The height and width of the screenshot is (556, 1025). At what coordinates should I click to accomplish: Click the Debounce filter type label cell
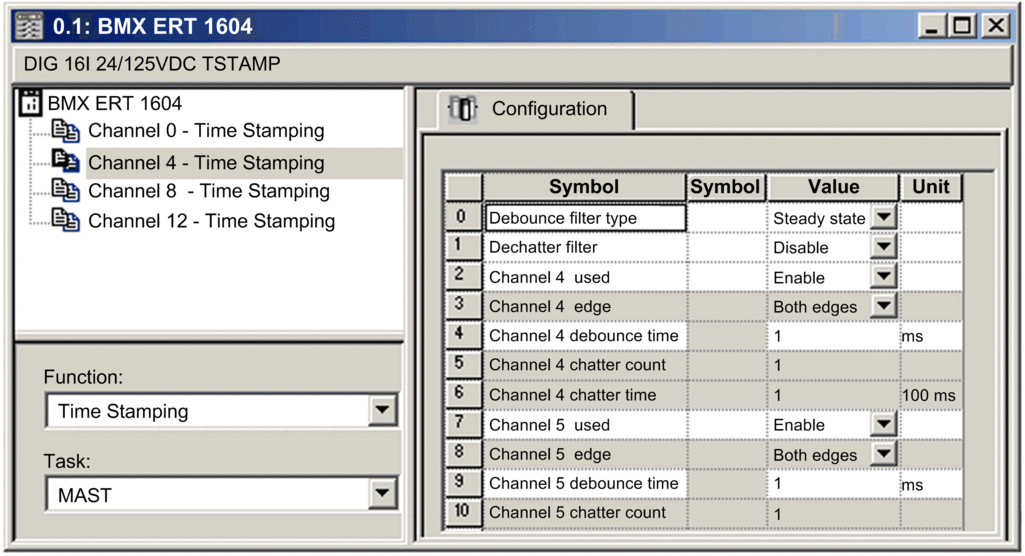click(x=585, y=218)
